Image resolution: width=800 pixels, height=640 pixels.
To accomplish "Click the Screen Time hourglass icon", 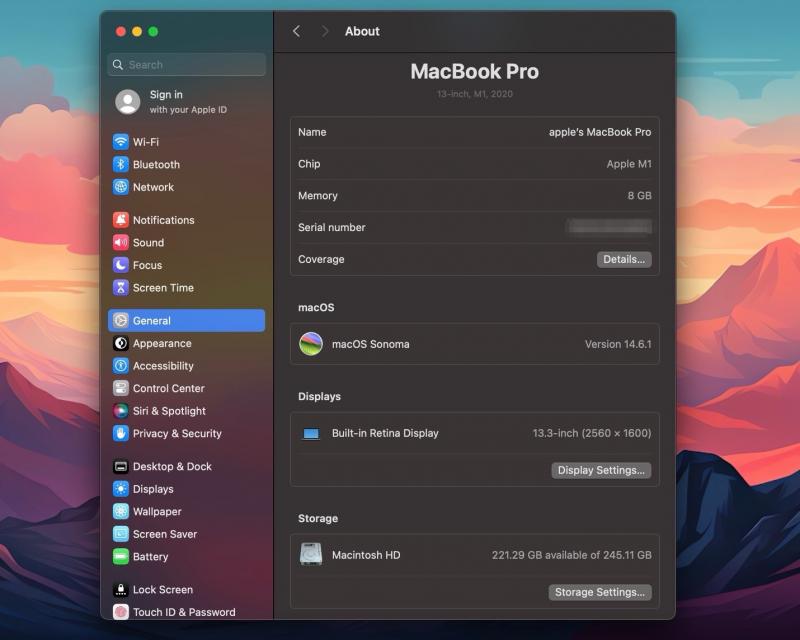I will (121, 288).
